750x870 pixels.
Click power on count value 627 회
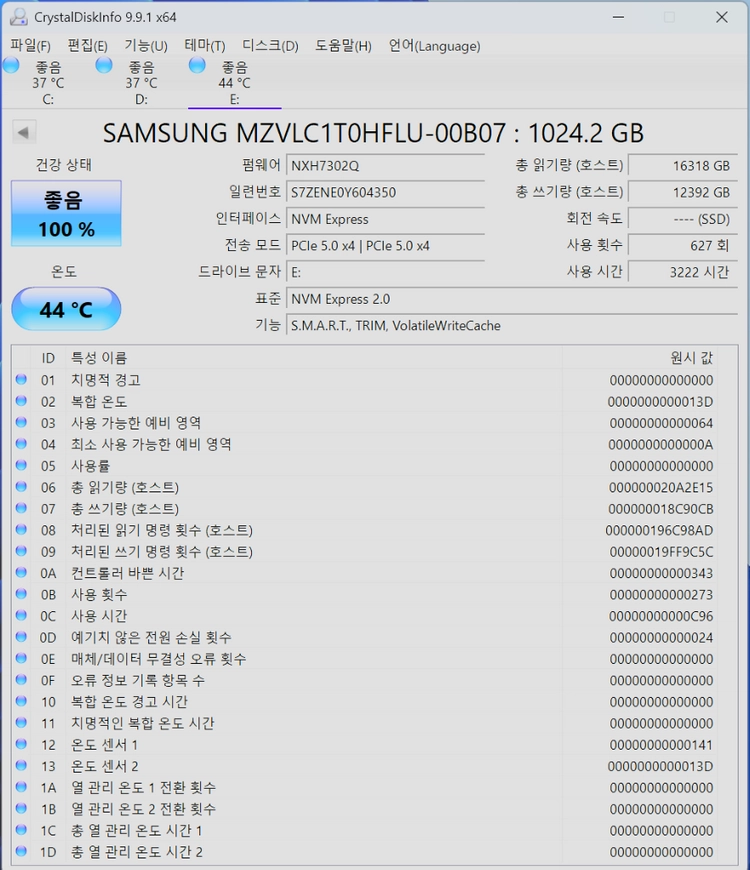click(683, 245)
